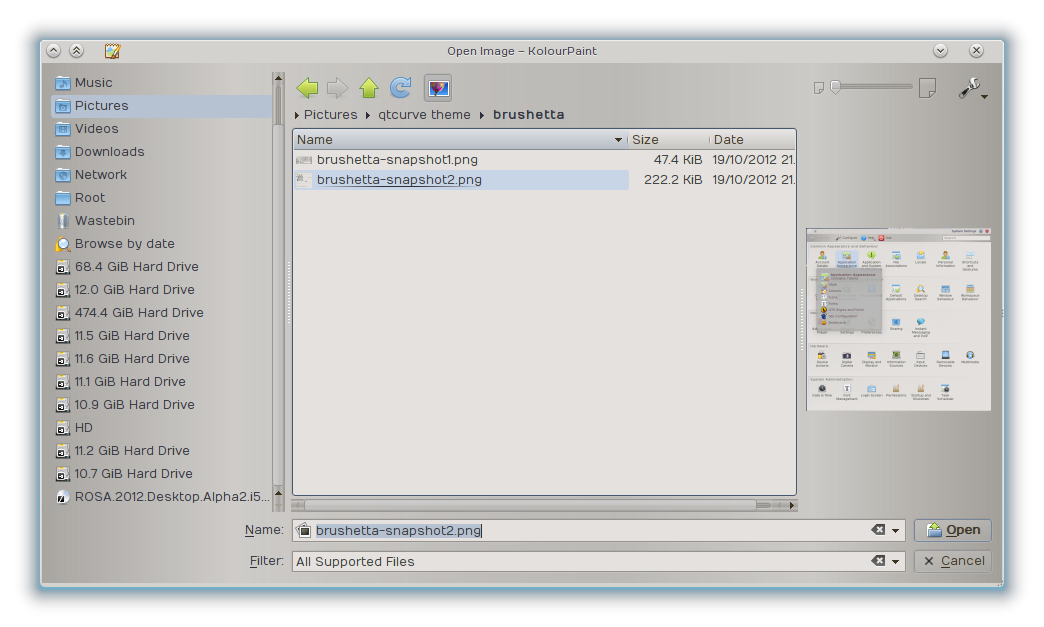Open the Wastebin place

(161, 220)
